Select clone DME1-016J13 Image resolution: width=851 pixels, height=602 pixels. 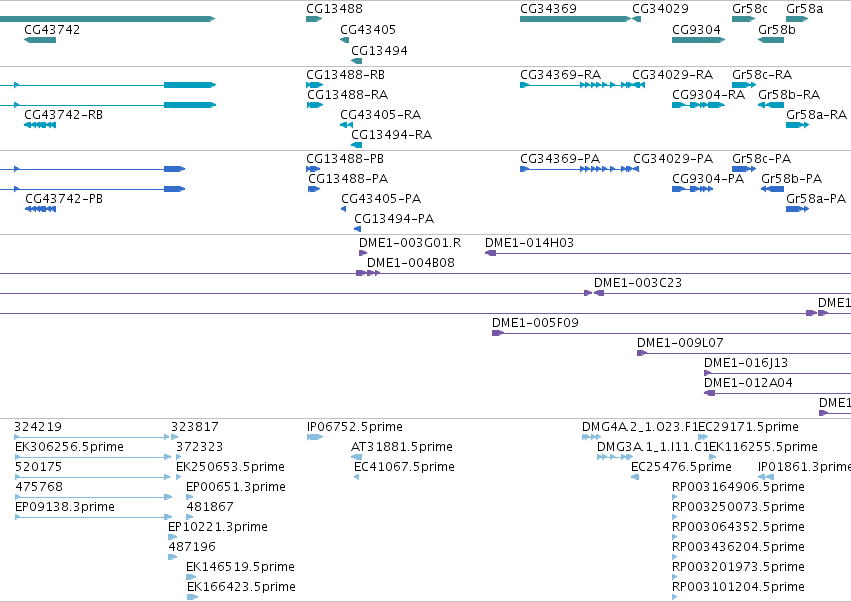(746, 363)
